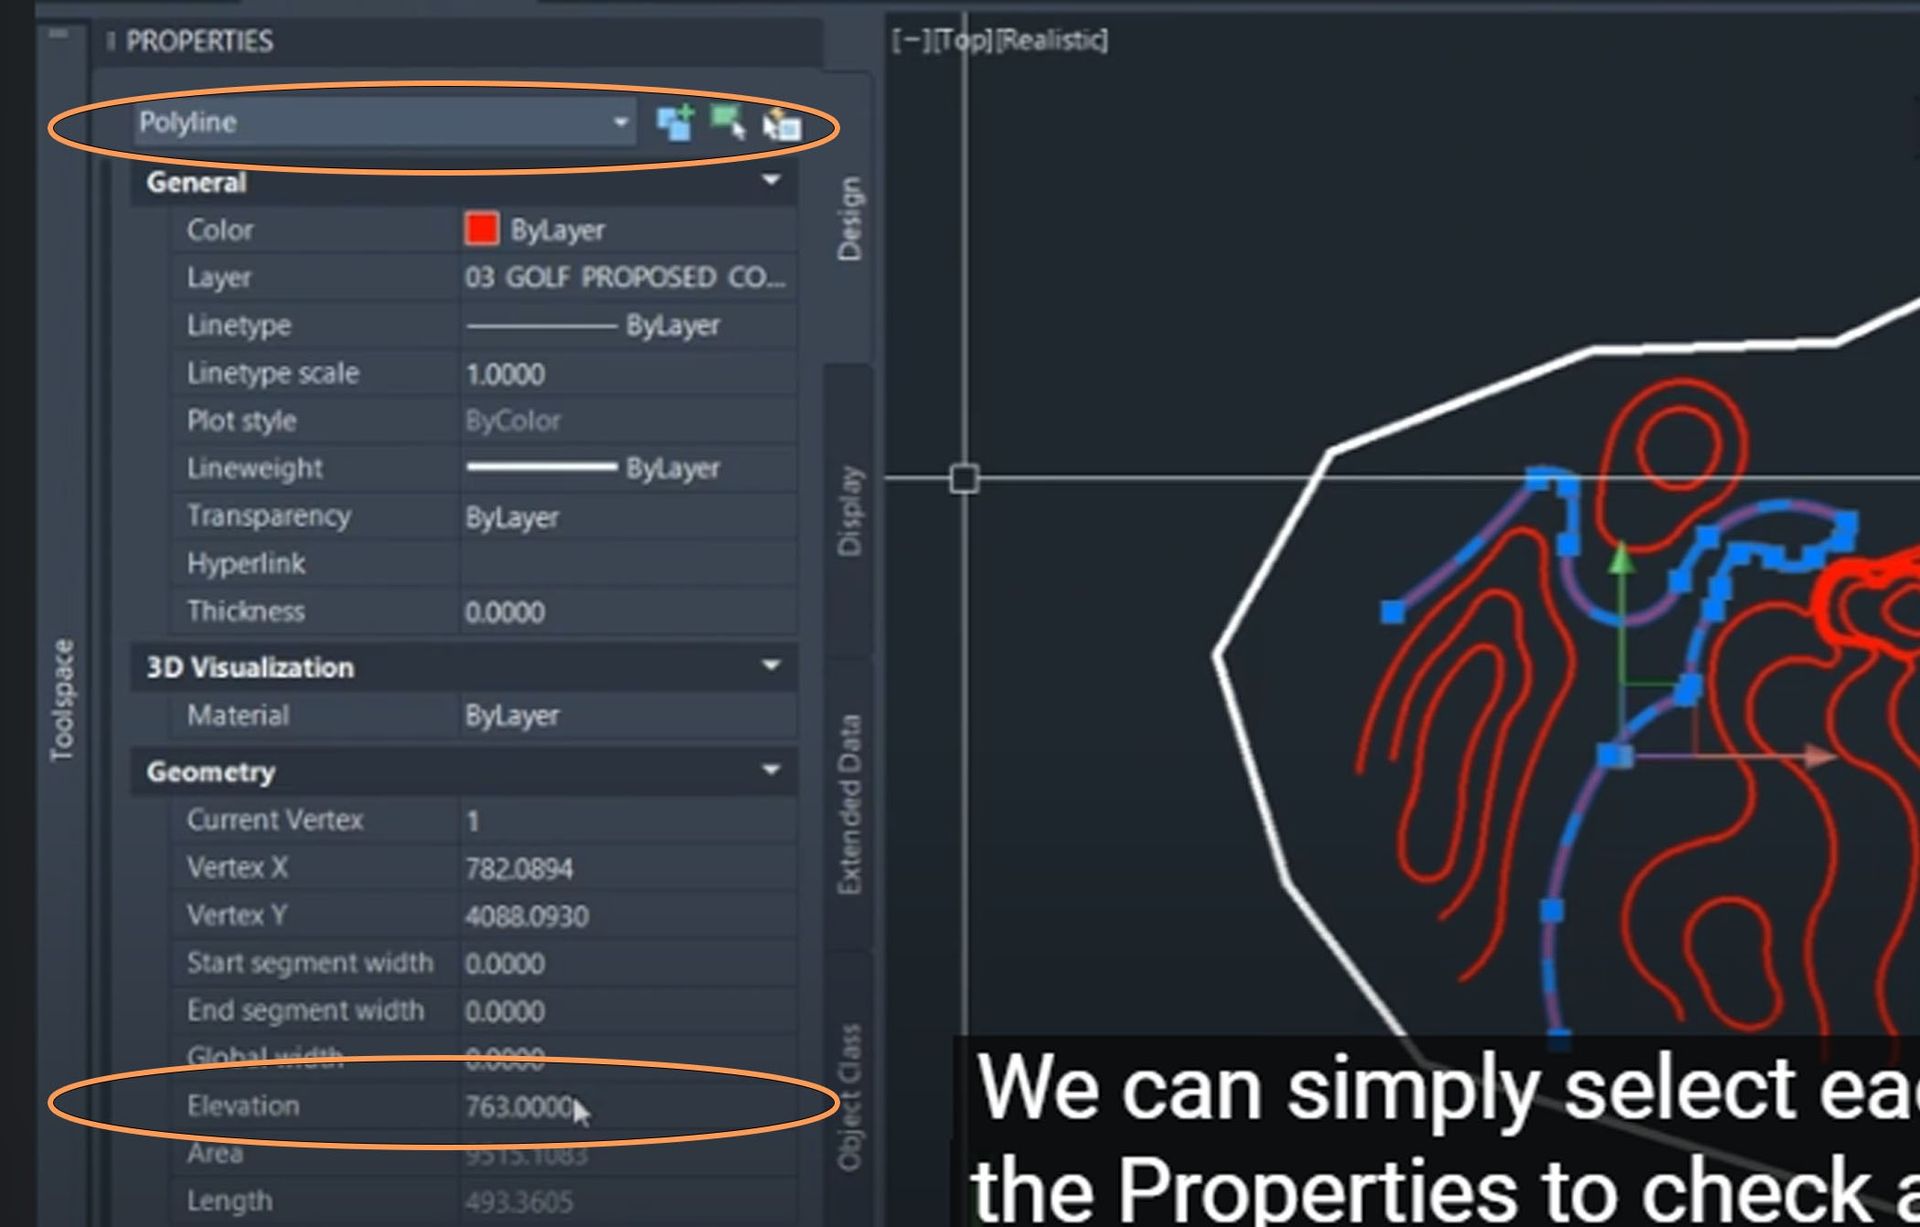Collapse the Geometry section
This screenshot has width=1920, height=1227.
771,770
